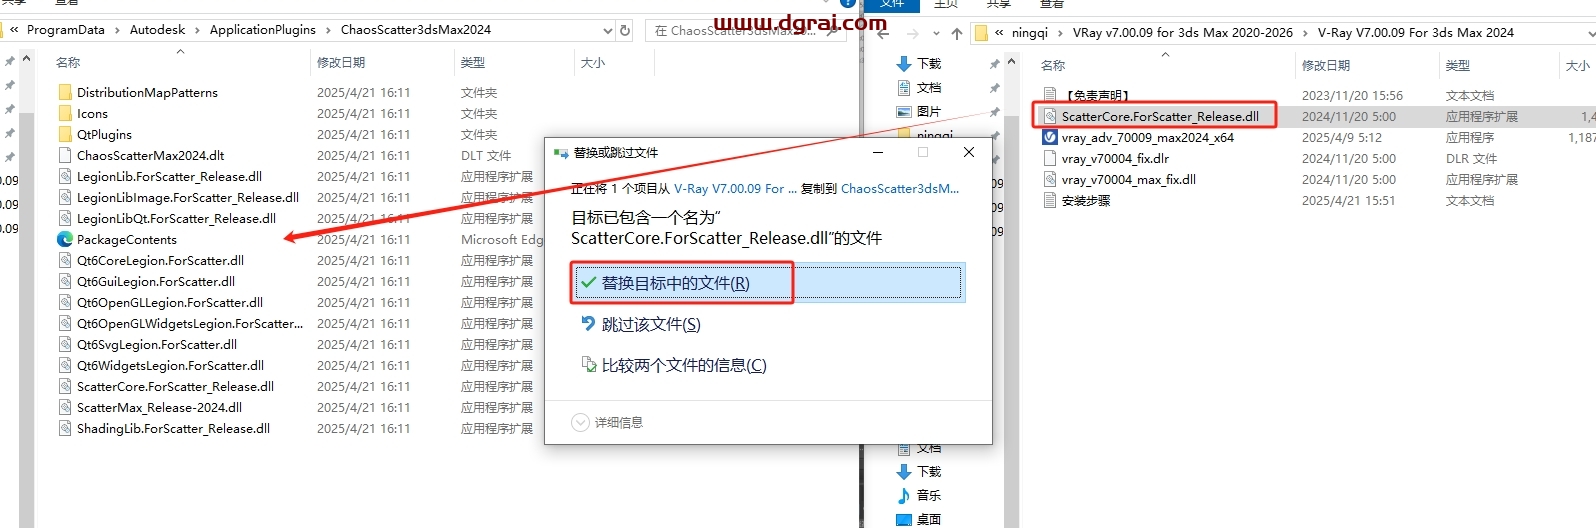The height and width of the screenshot is (528, 1596).
Task: Choose 跳过该文件(S) in the dialog
Action: pyautogui.click(x=650, y=324)
